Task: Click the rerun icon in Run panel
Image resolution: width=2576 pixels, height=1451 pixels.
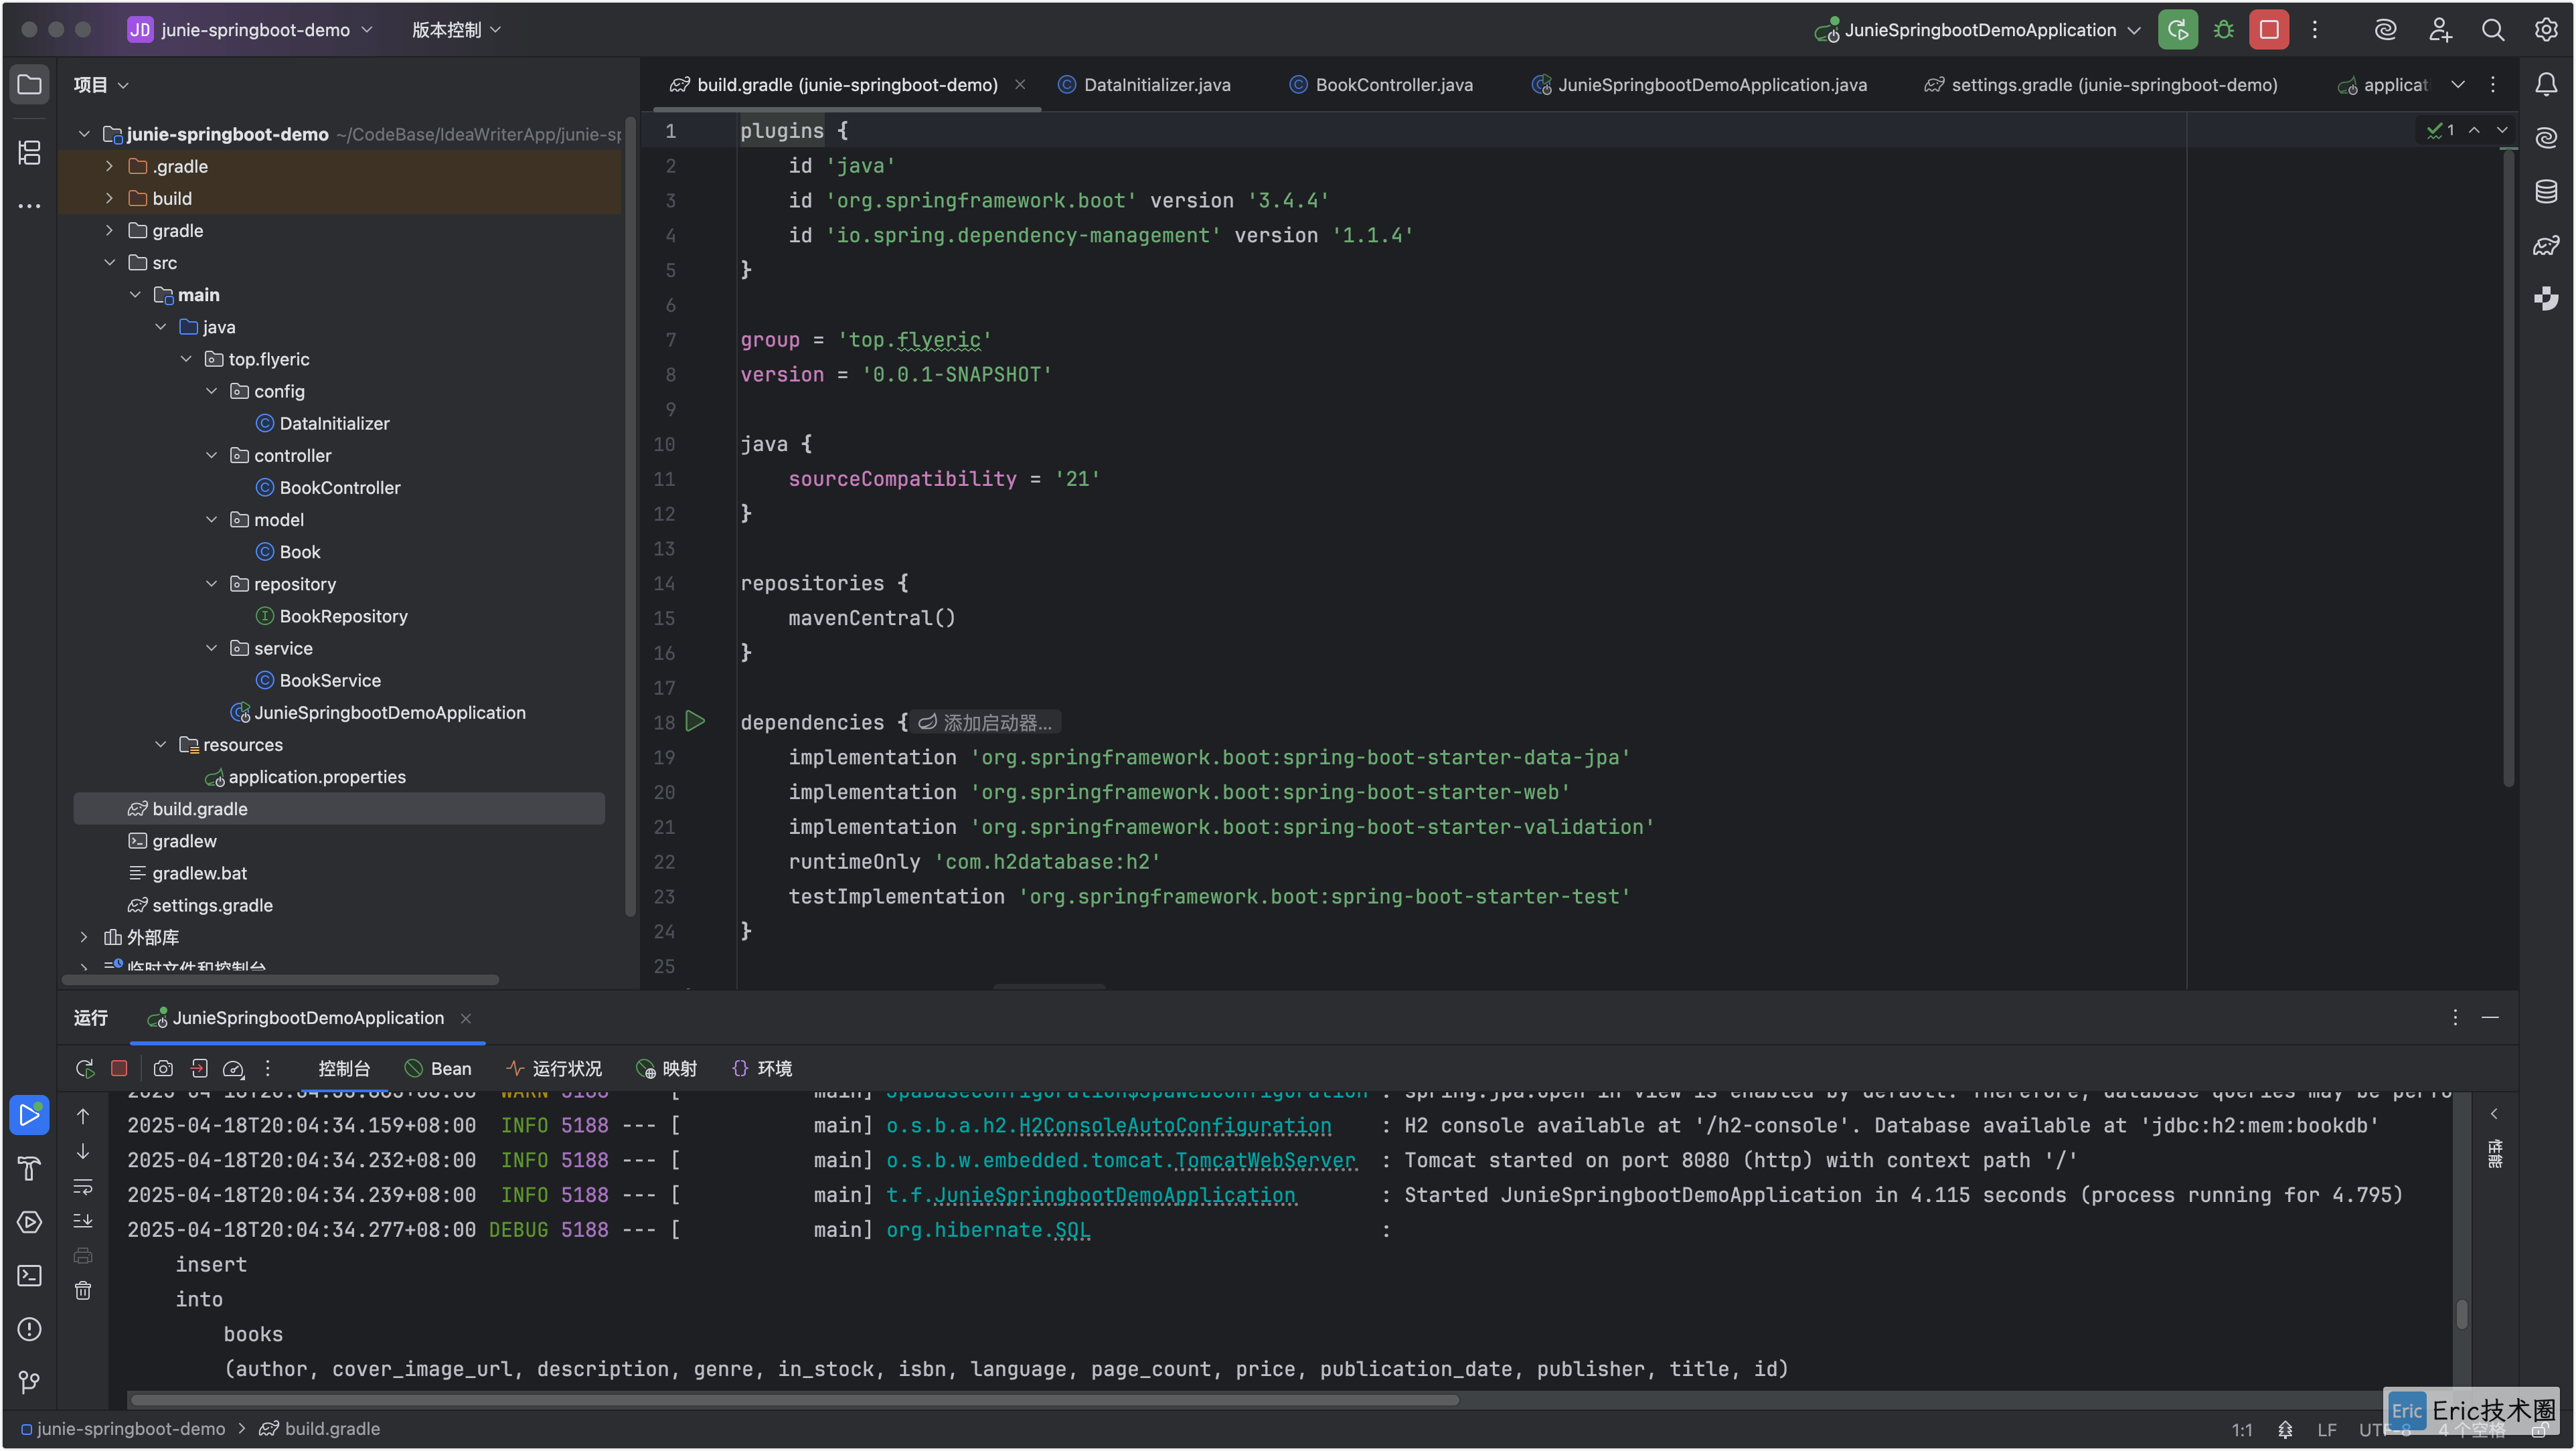Action: (85, 1069)
